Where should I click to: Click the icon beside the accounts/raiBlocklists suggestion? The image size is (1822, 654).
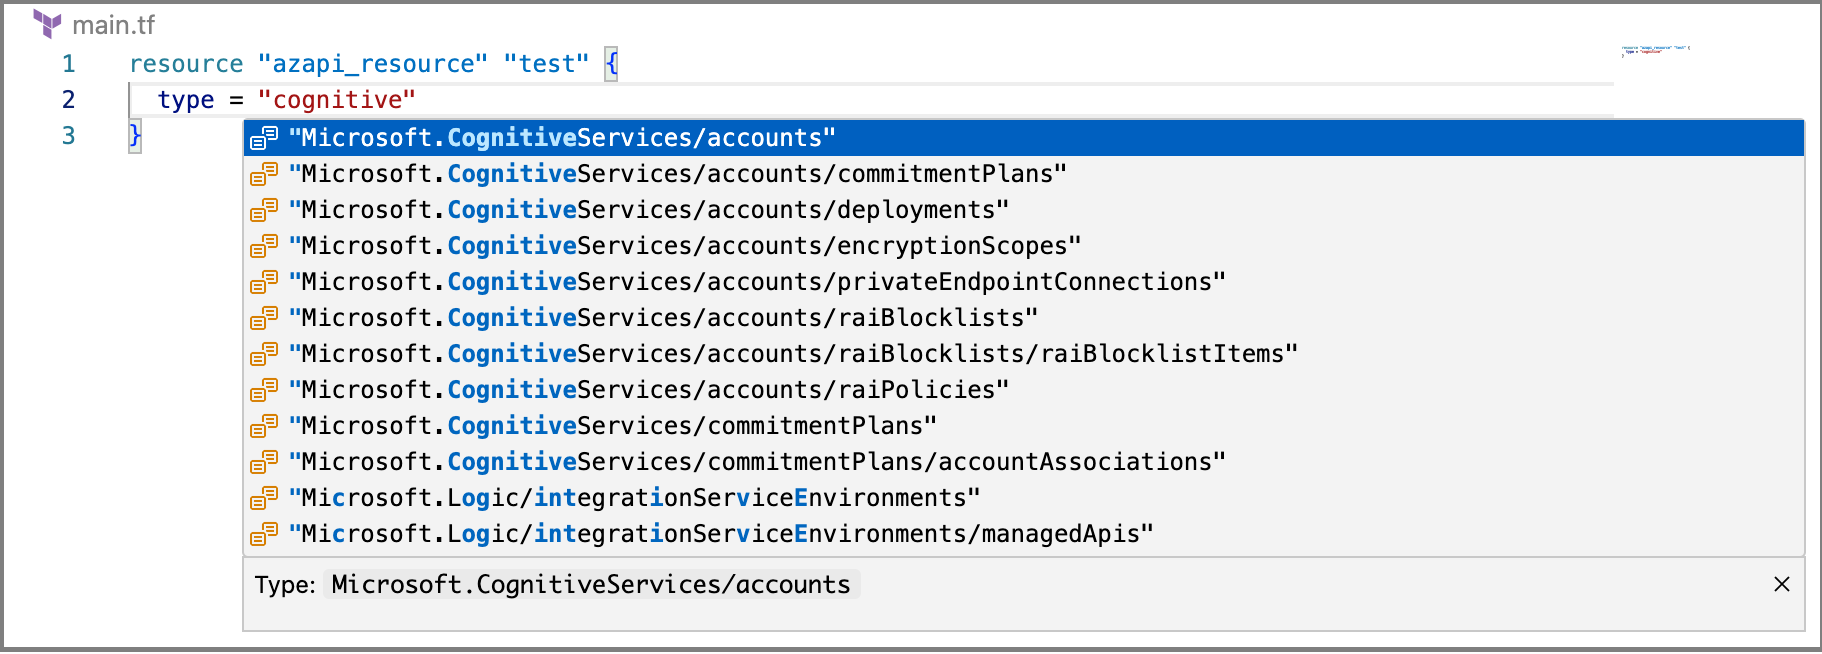(x=264, y=318)
